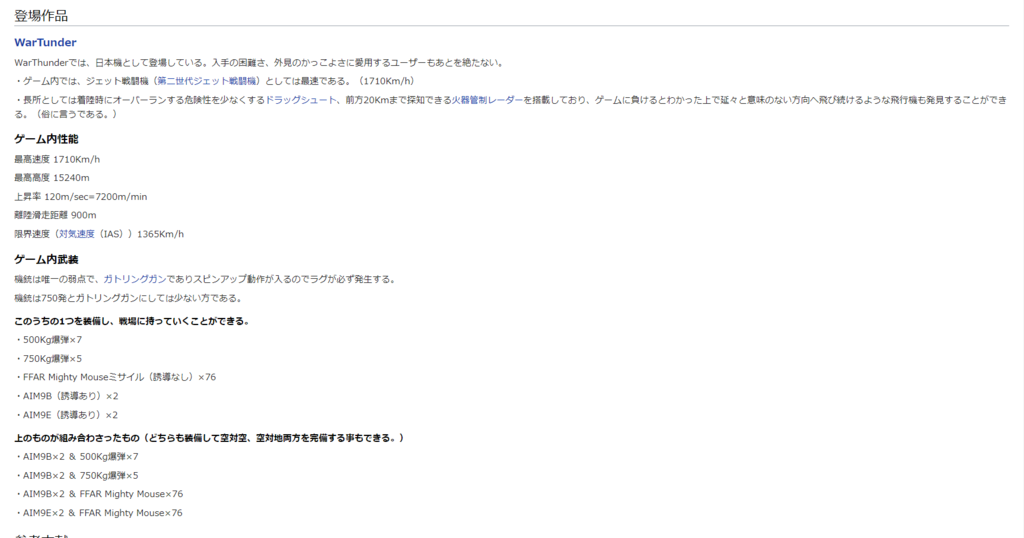Click the AIM9B×2 & FFAR Mighty Mouse×76 item
The image size is (1024, 538).
[x=102, y=494]
